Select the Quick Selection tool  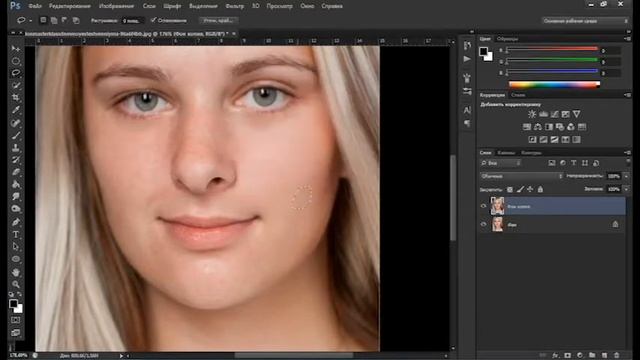(16, 85)
